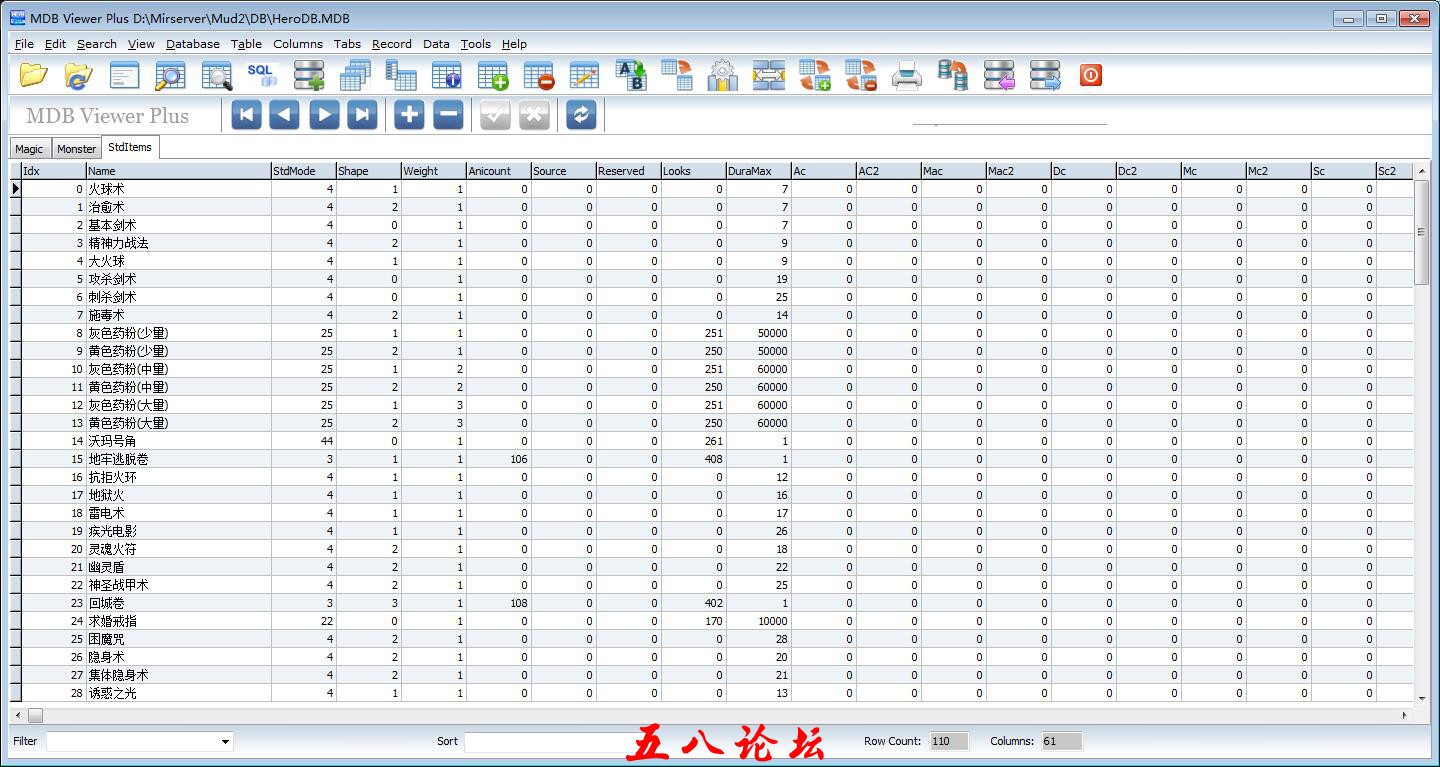Switch to the Magic tab
Viewport: 1440px width, 767px height.
point(29,149)
